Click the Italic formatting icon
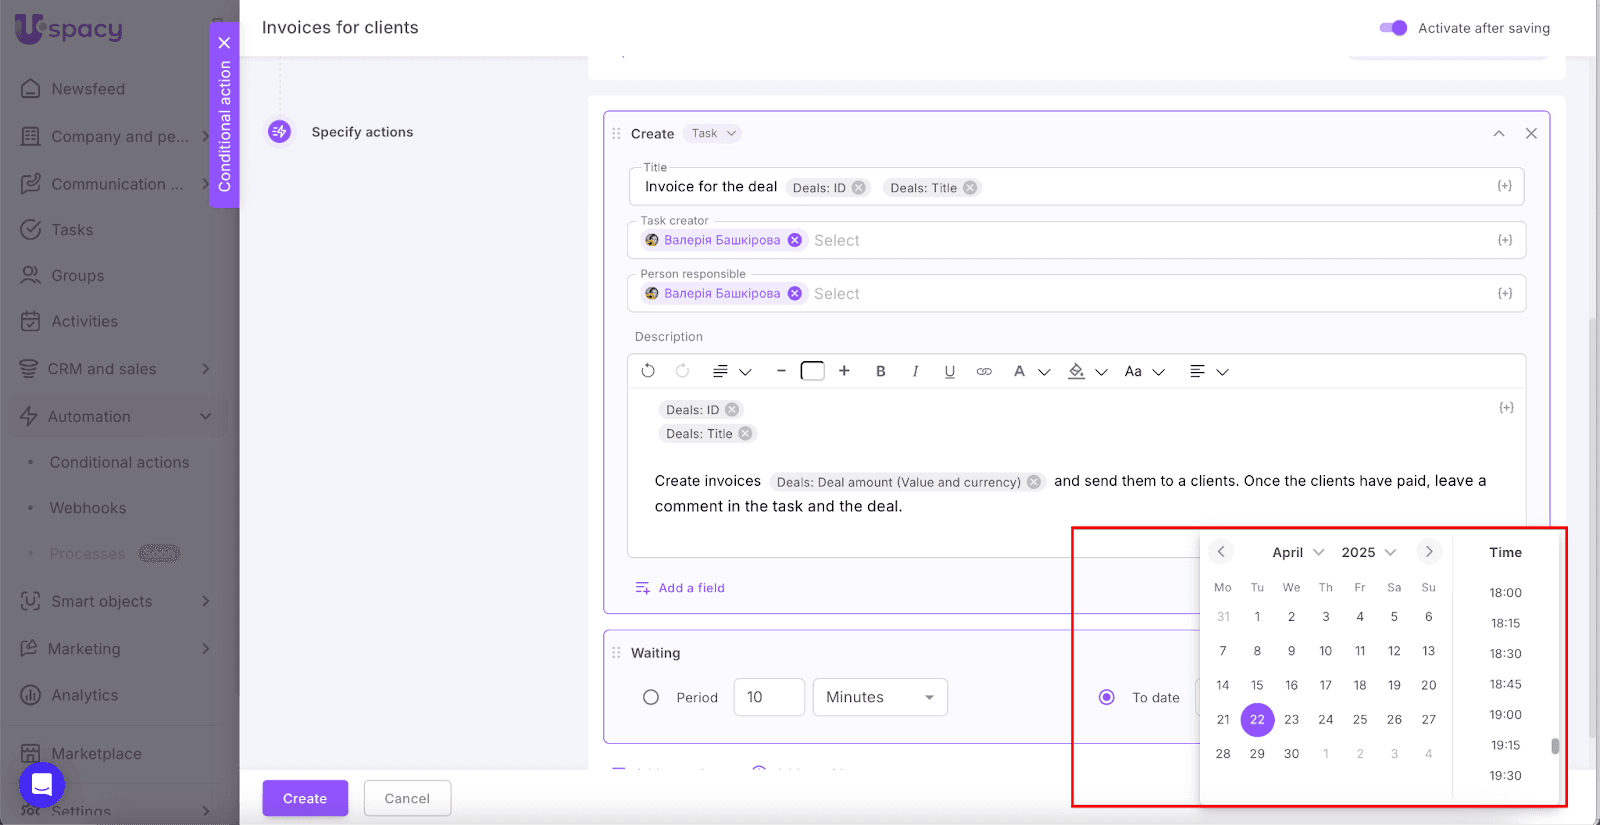This screenshot has width=1600, height=825. tap(915, 371)
